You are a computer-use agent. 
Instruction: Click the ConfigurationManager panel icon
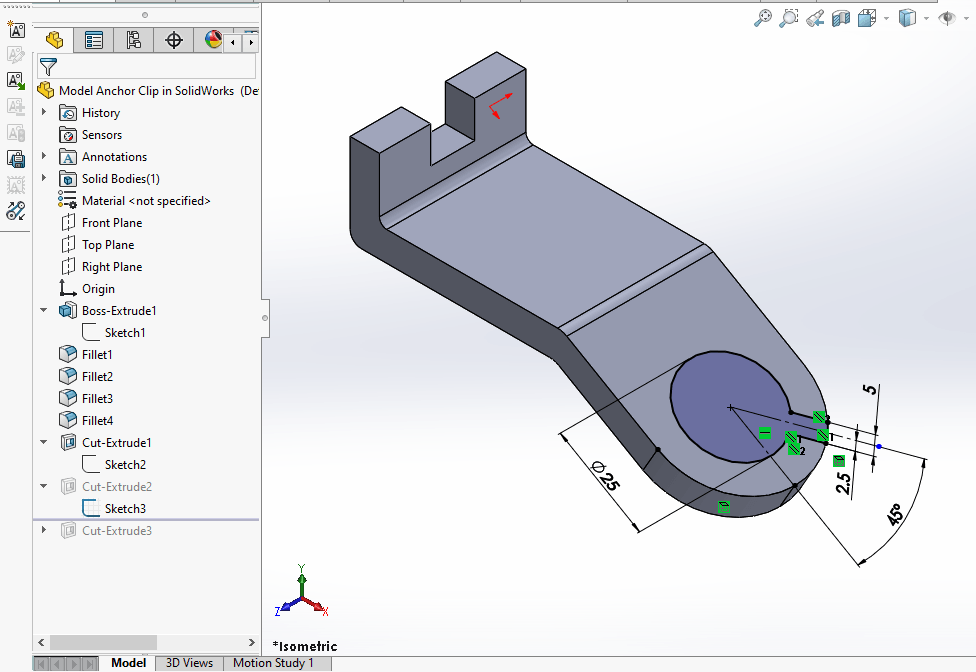tap(134, 40)
